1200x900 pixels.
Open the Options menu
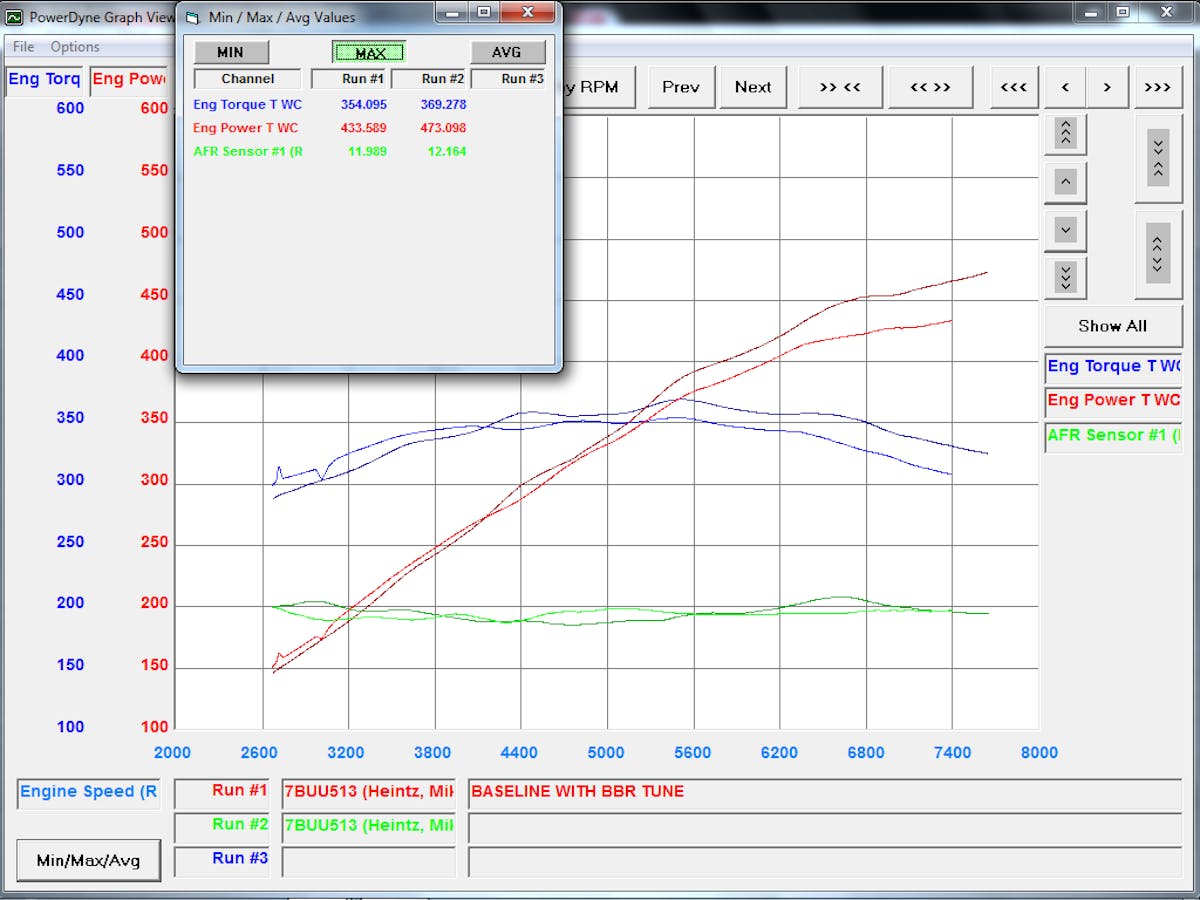[75, 47]
